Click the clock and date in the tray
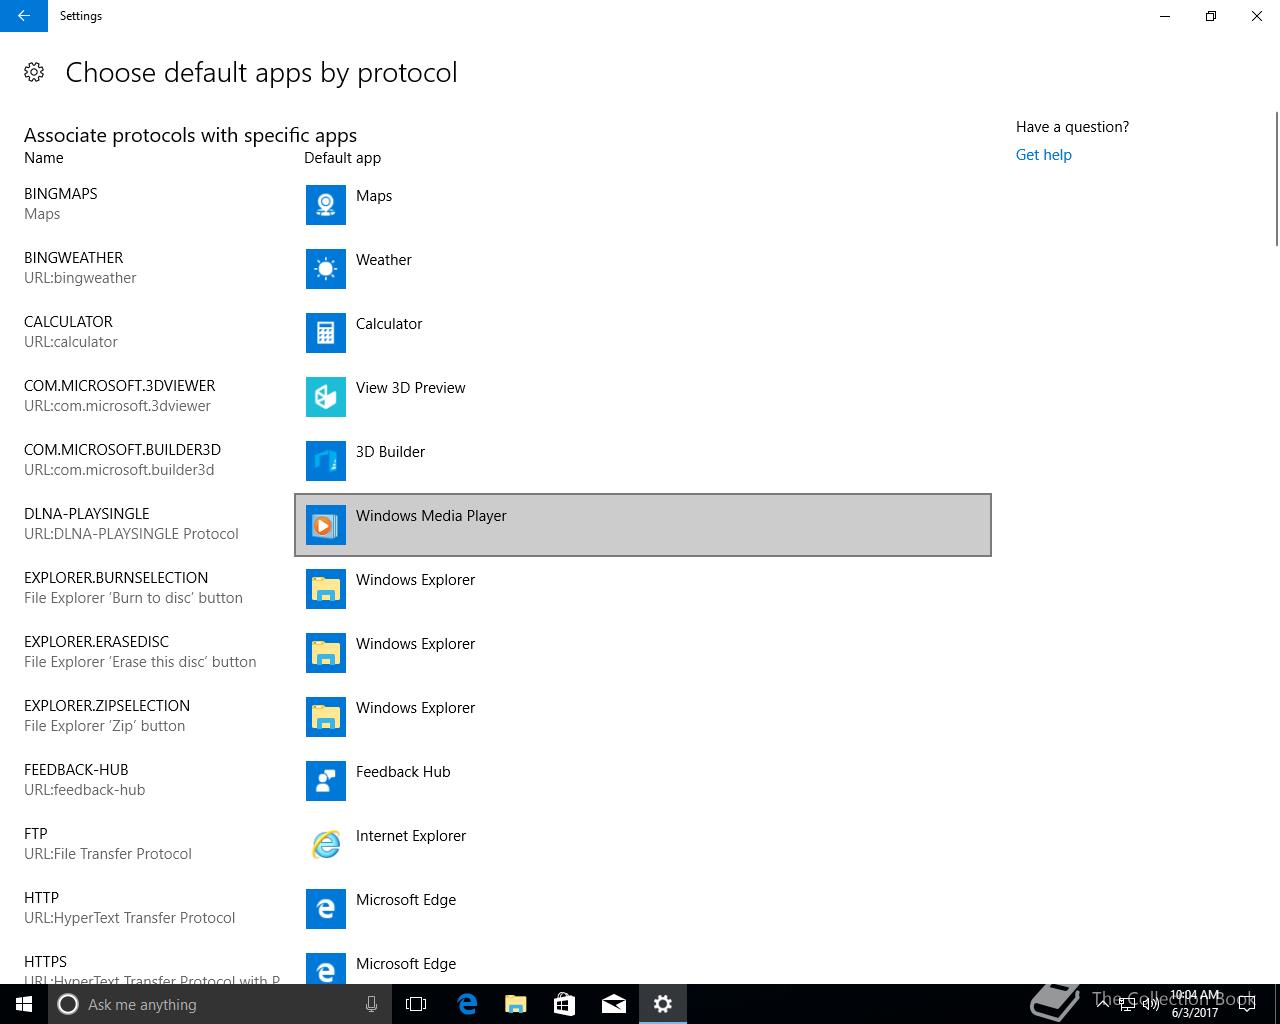 1195,1004
